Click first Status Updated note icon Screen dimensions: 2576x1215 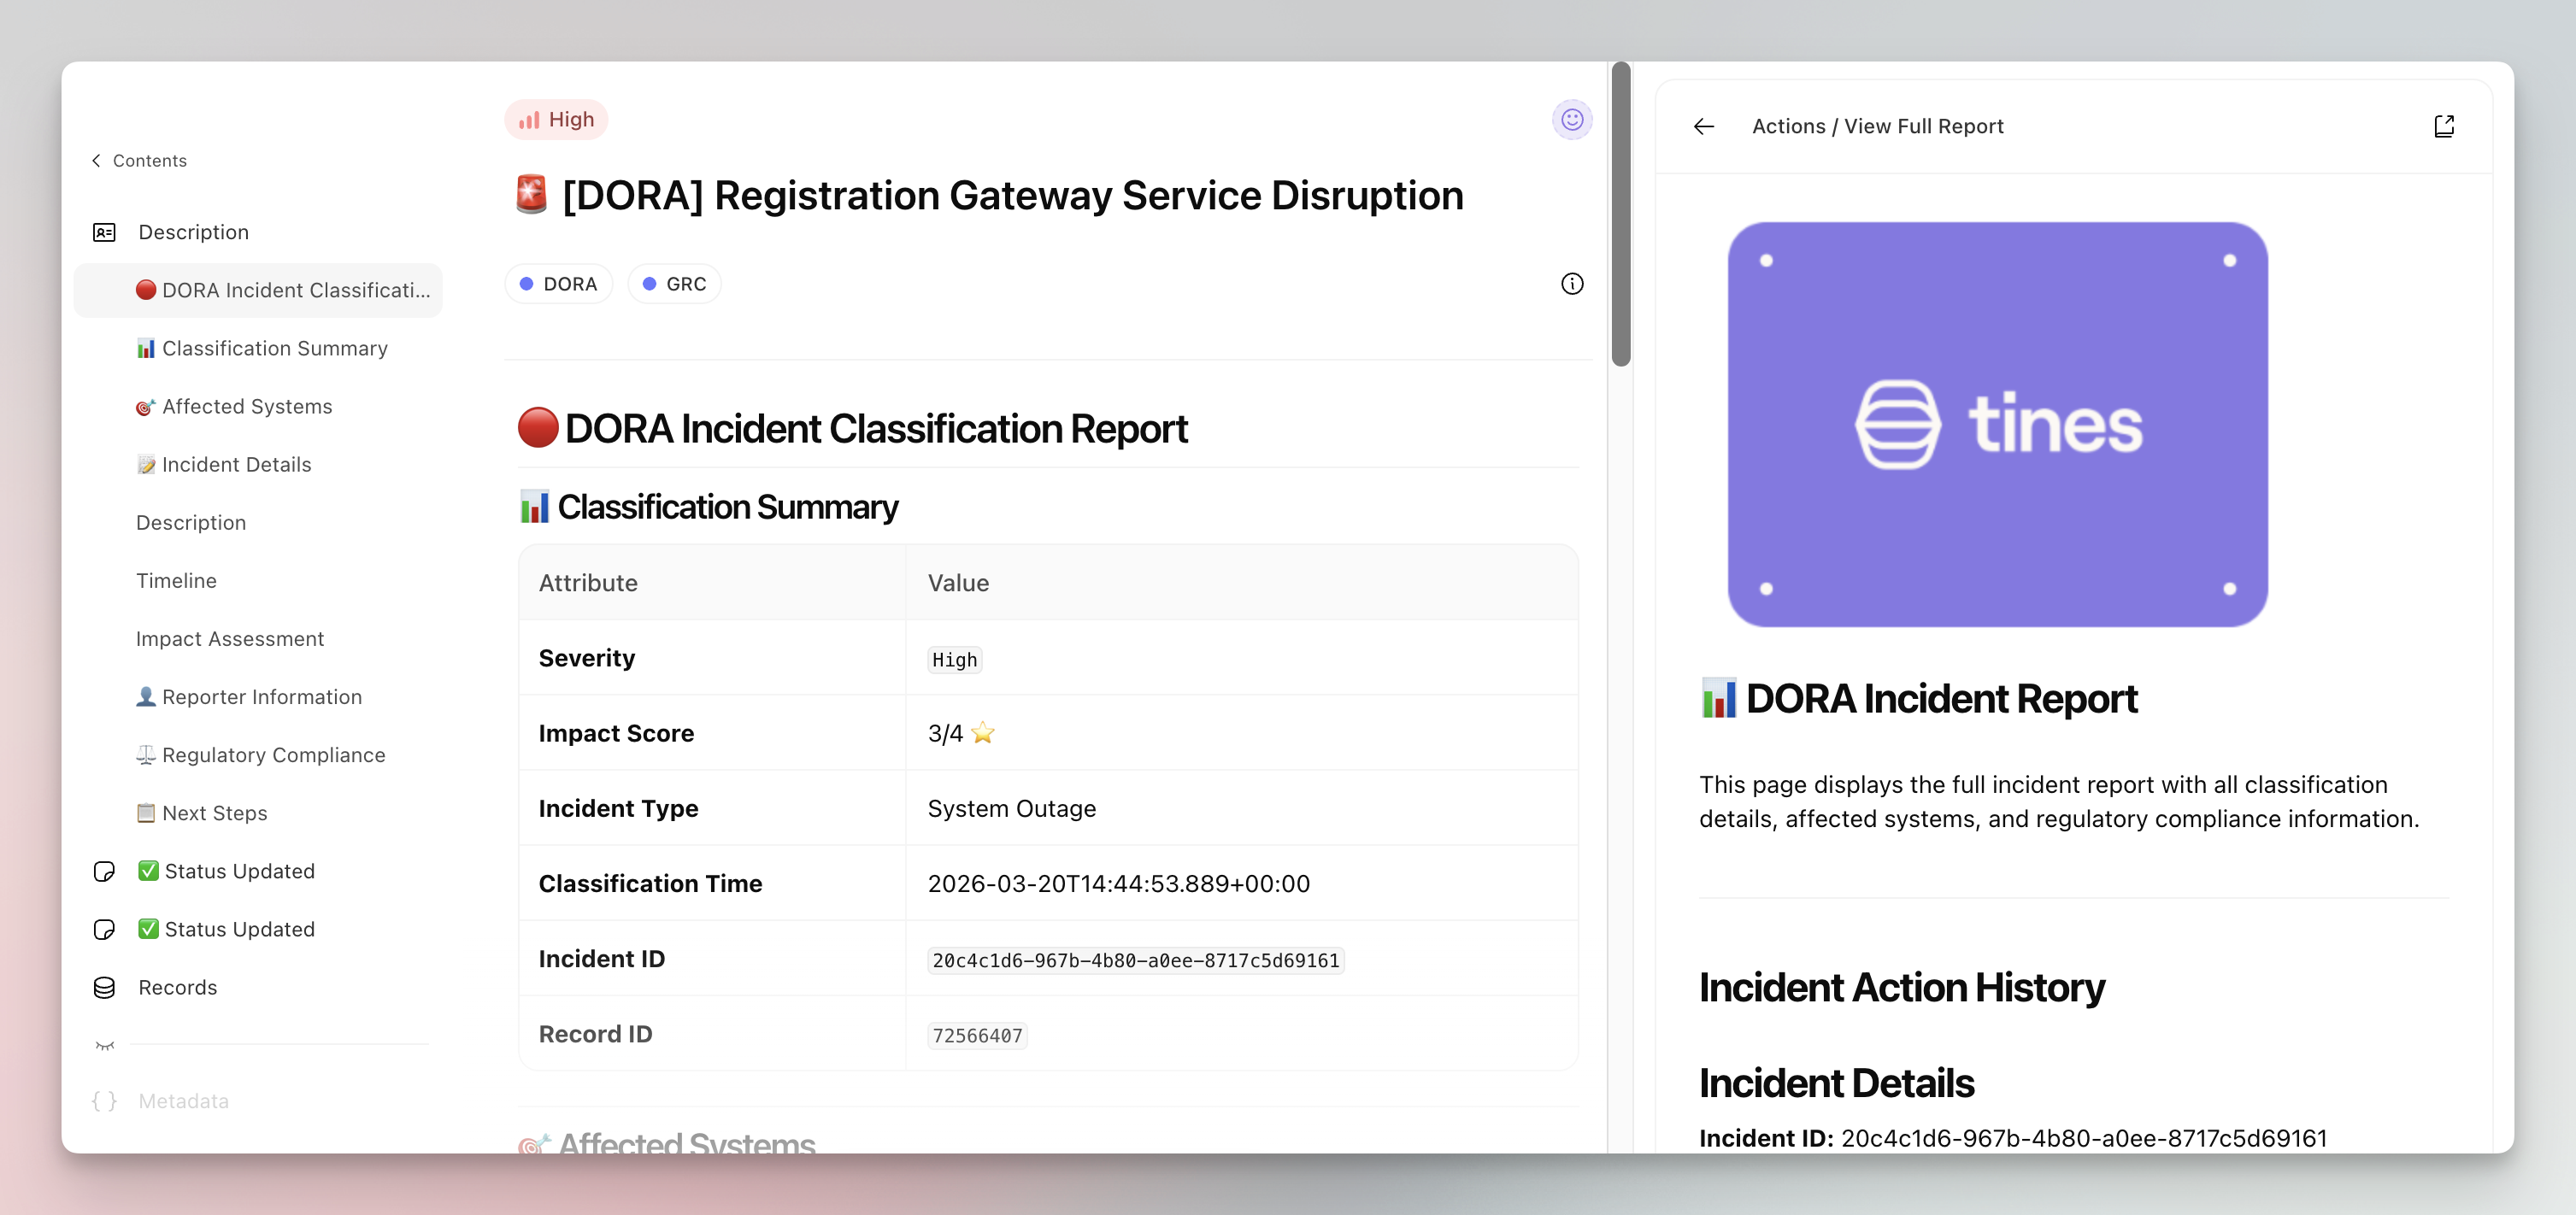104,872
